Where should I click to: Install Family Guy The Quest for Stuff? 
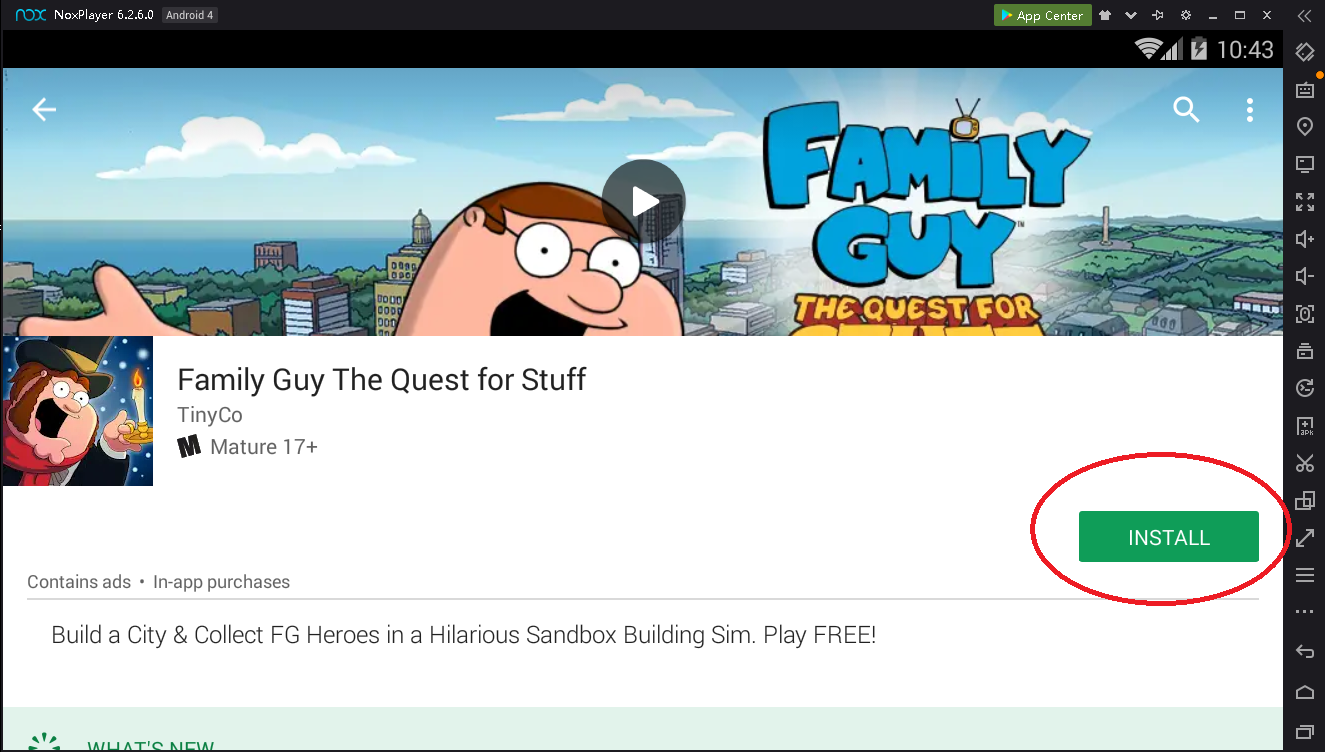point(1168,537)
